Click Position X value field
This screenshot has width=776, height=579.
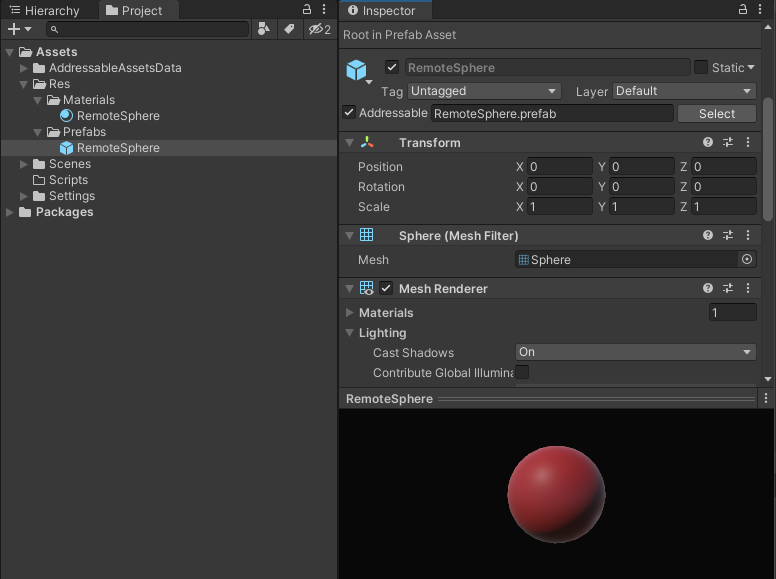tap(560, 167)
